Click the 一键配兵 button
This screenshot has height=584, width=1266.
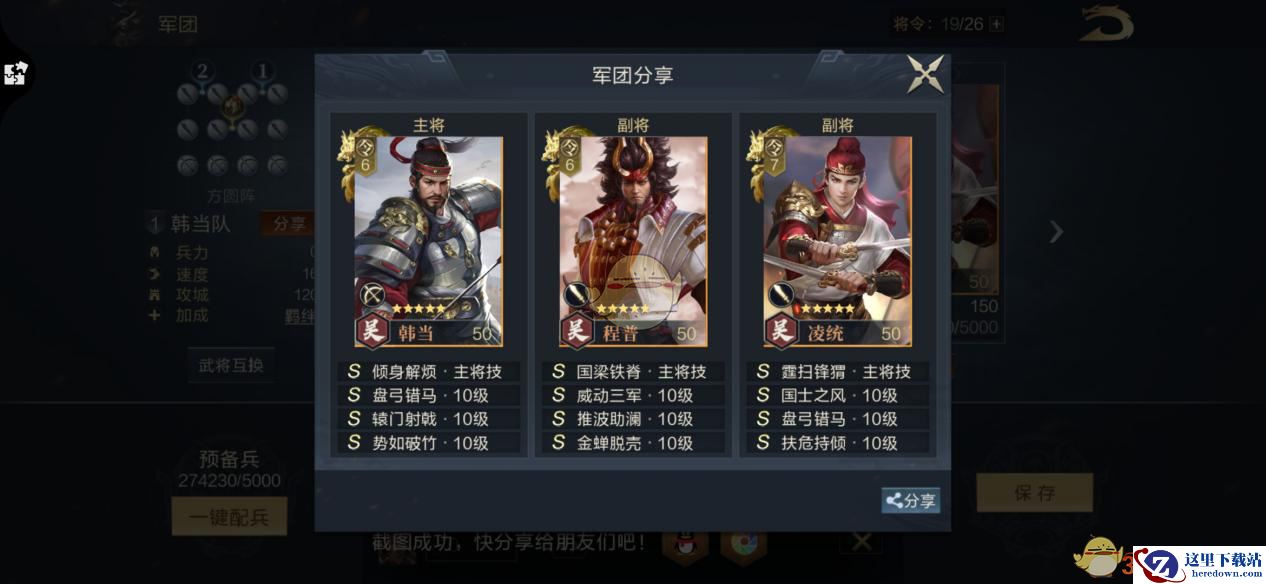click(229, 517)
